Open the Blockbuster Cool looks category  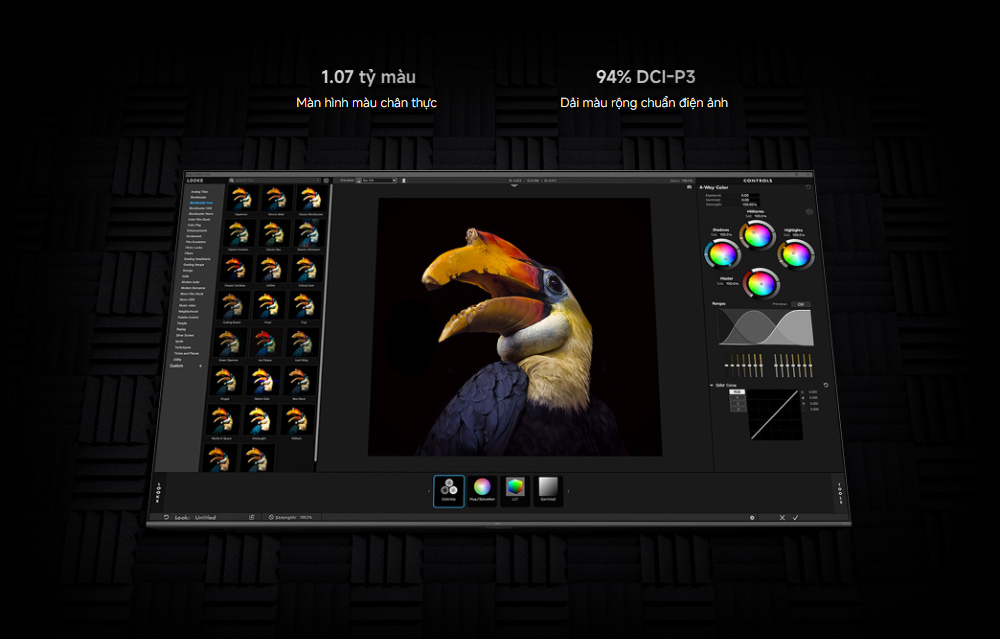point(202,202)
